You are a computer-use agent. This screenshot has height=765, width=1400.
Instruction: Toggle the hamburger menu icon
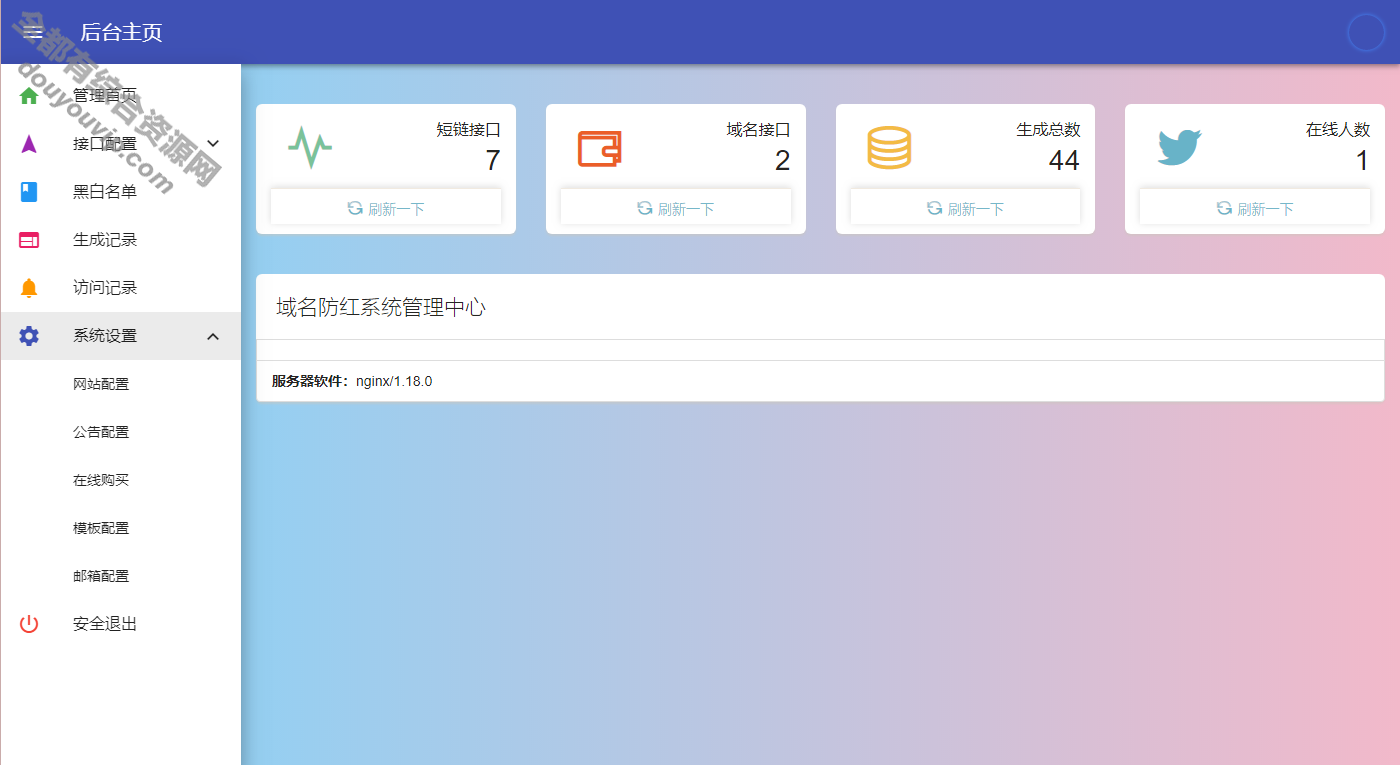33,32
